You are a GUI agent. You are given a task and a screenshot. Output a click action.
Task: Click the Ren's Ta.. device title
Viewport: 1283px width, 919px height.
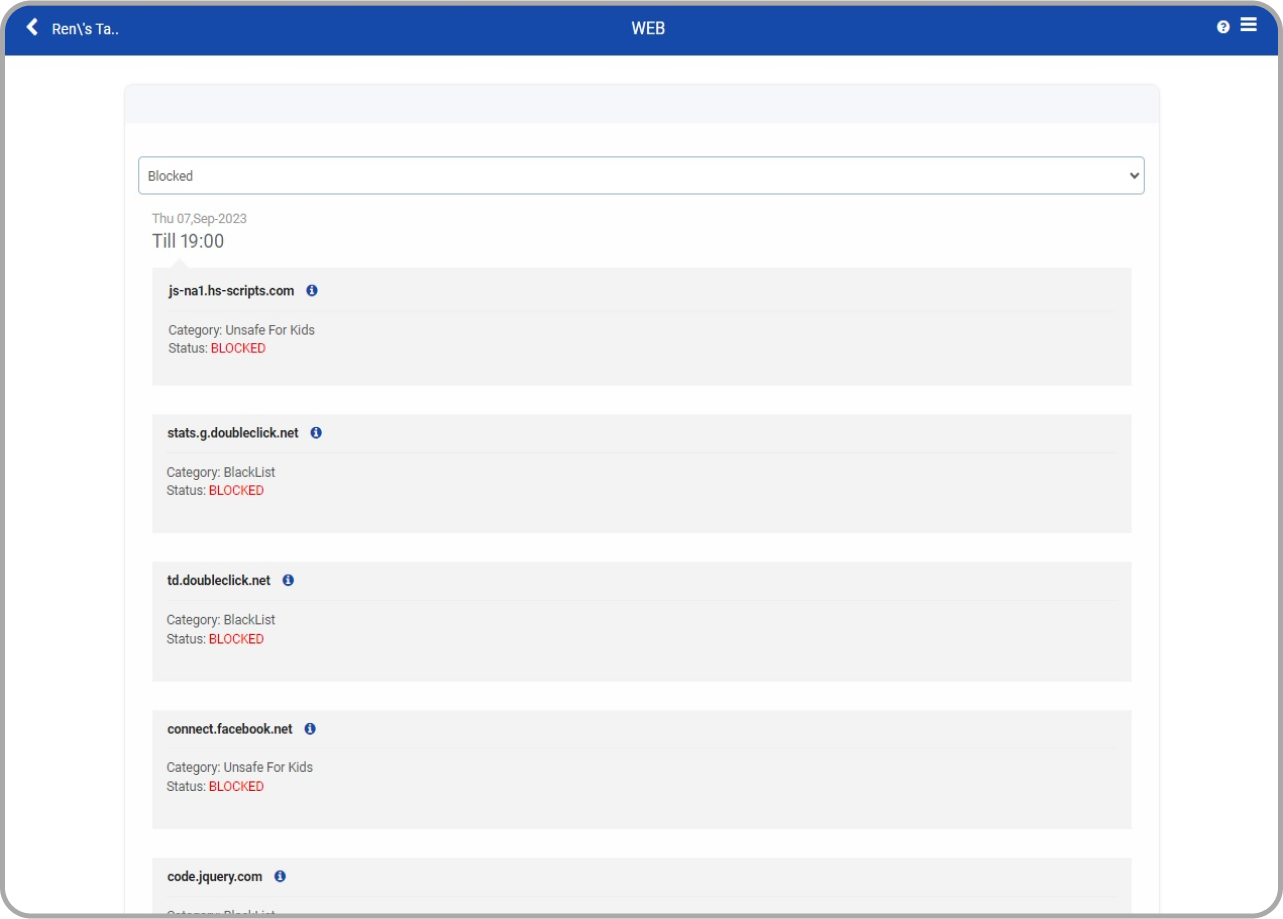[x=85, y=28]
